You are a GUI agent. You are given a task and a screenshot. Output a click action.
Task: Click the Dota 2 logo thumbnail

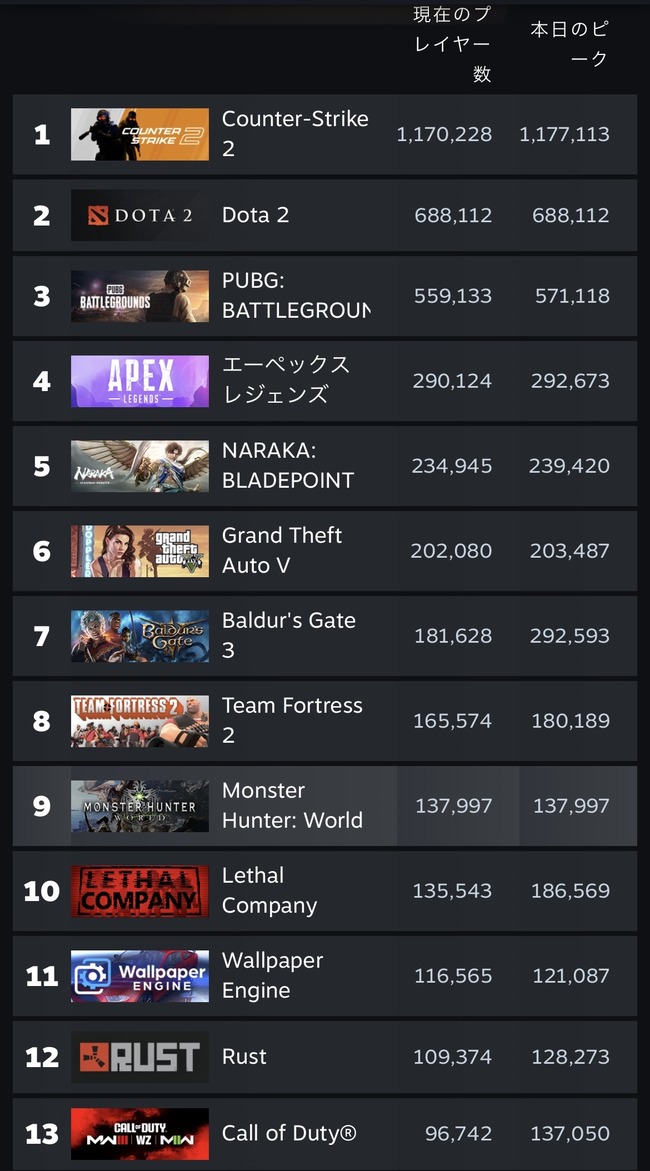[x=140, y=215]
